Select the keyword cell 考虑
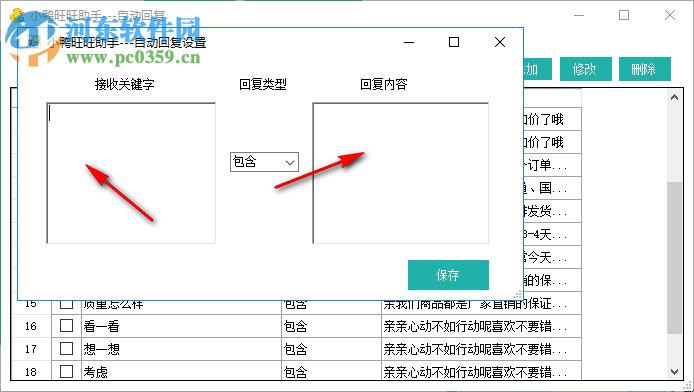The width and height of the screenshot is (694, 392). pos(181,371)
